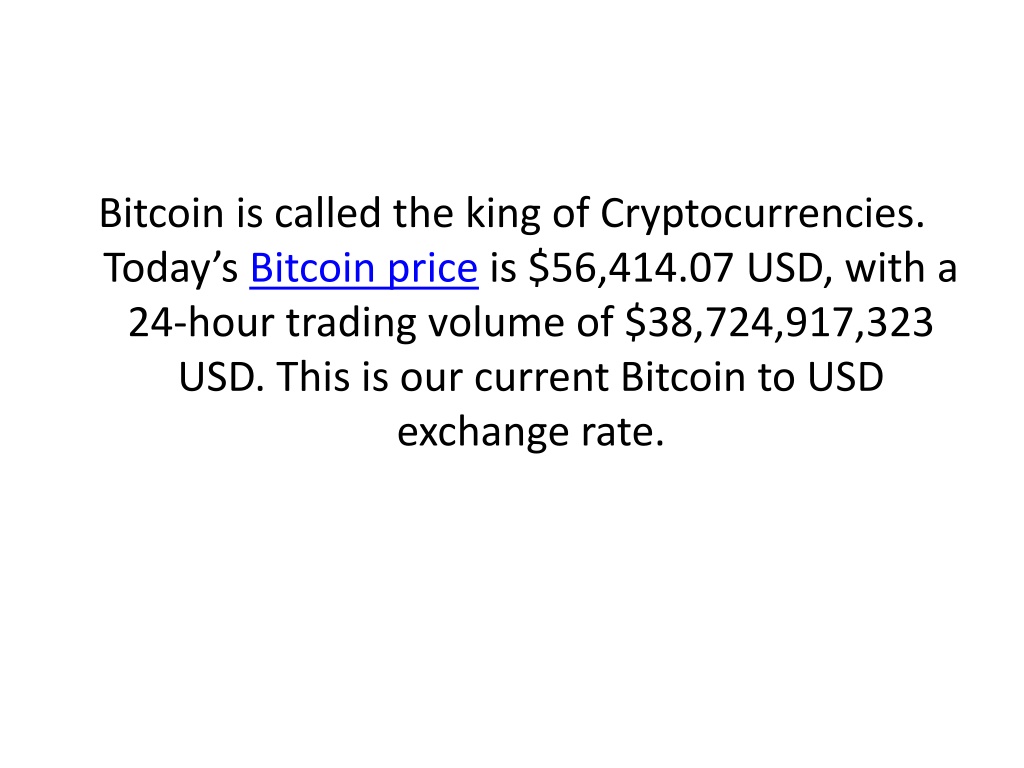Click the text 24-hour
Viewport: 1024px width, 768px height.
coord(201,323)
